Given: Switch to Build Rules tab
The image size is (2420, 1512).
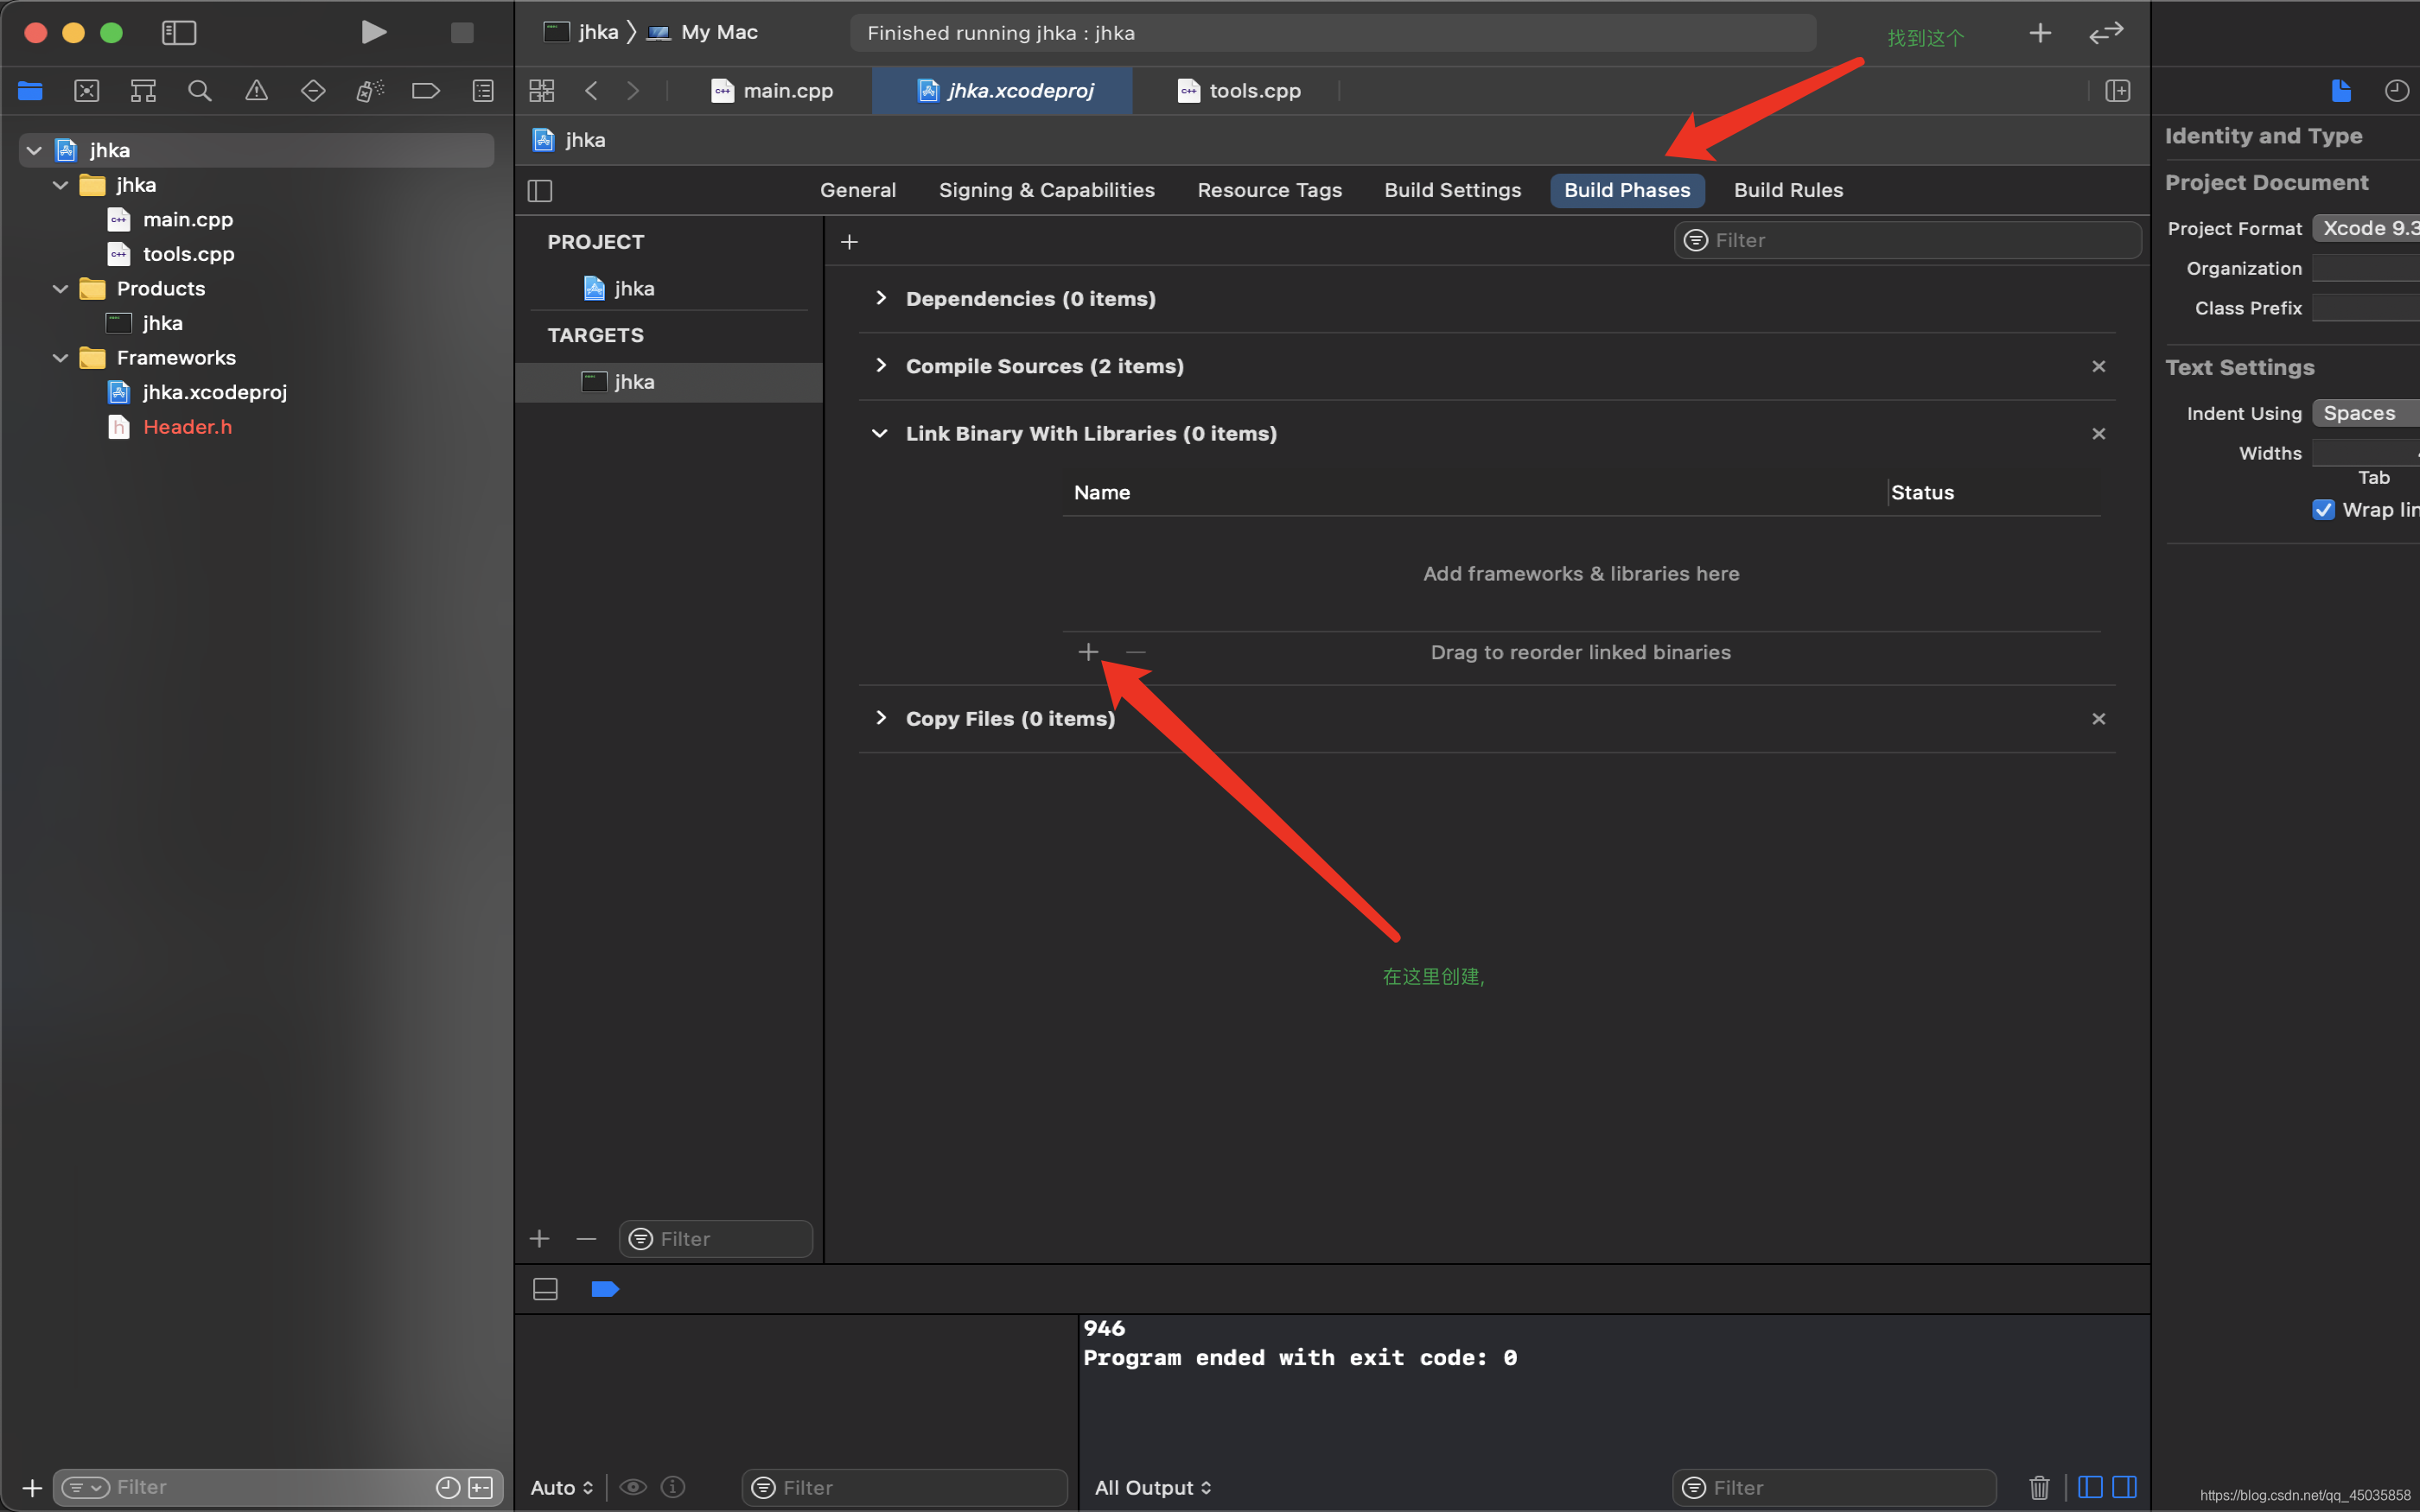Looking at the screenshot, I should coord(1788,190).
